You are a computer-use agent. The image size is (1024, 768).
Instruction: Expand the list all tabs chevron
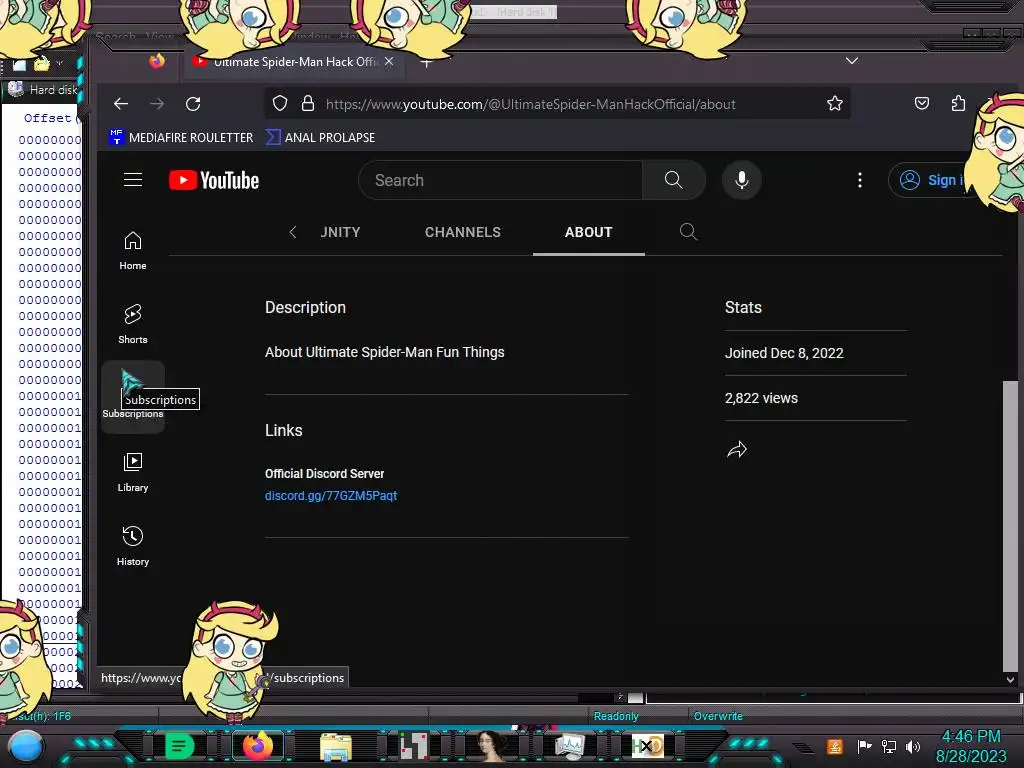pos(852,61)
